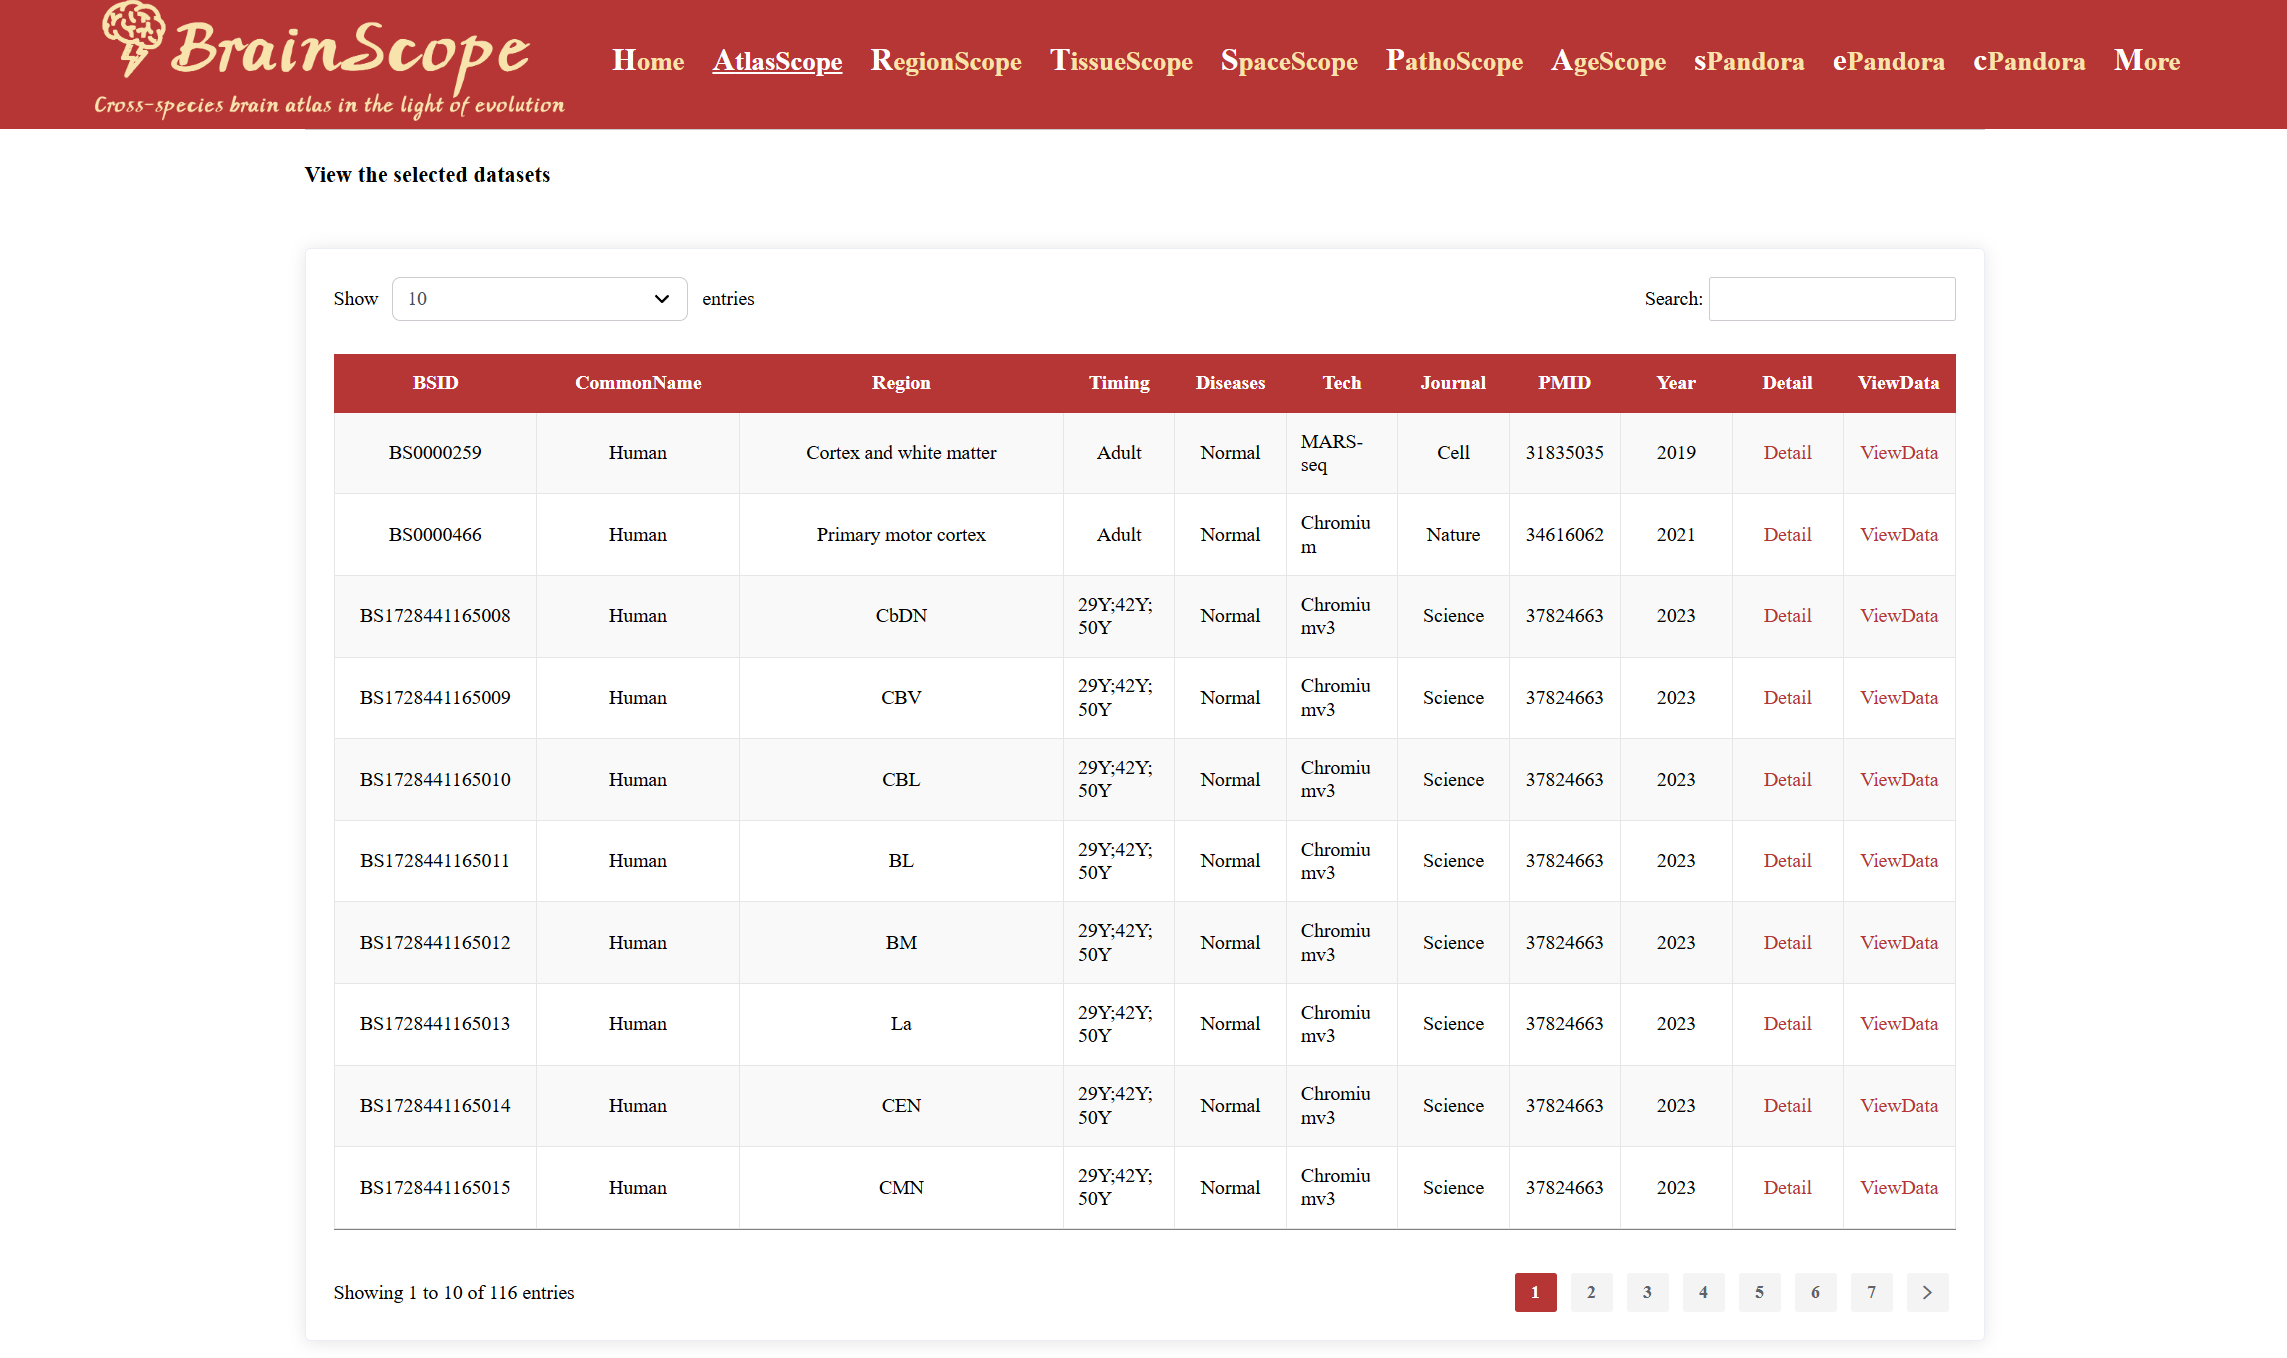
Task: Go to page 2
Action: (x=1591, y=1292)
